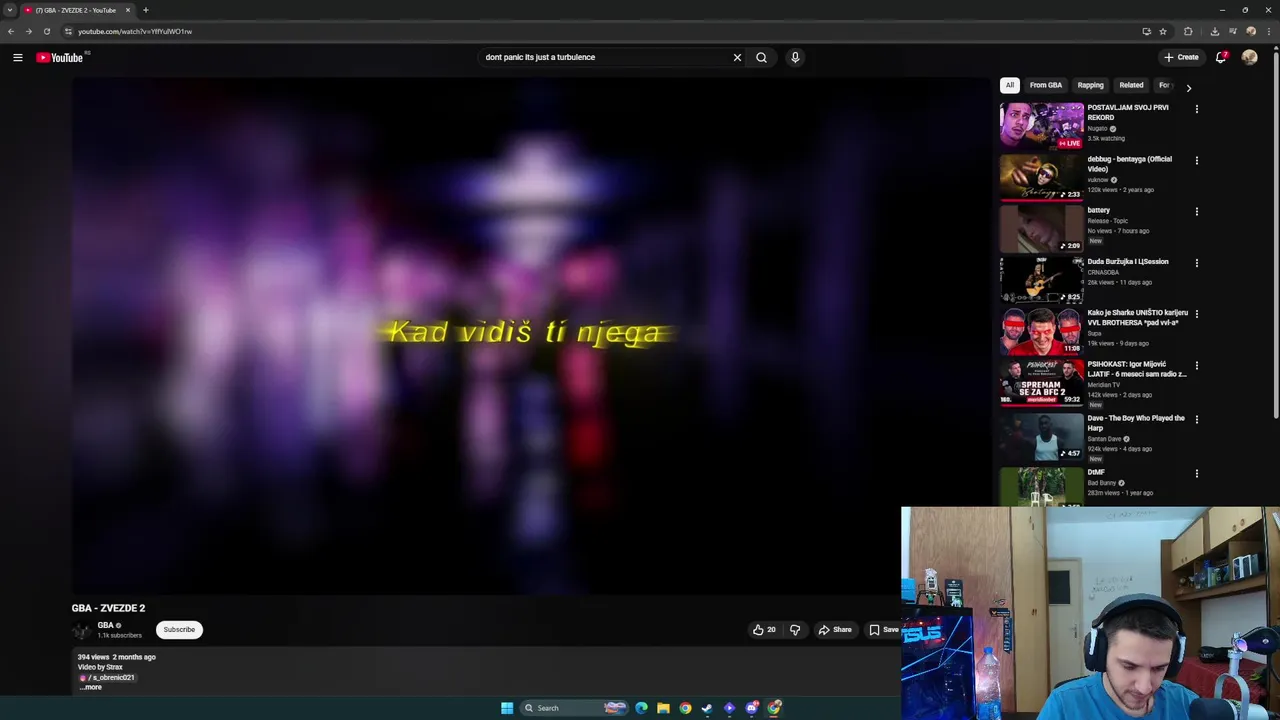Open options for DtMF video

1196,474
